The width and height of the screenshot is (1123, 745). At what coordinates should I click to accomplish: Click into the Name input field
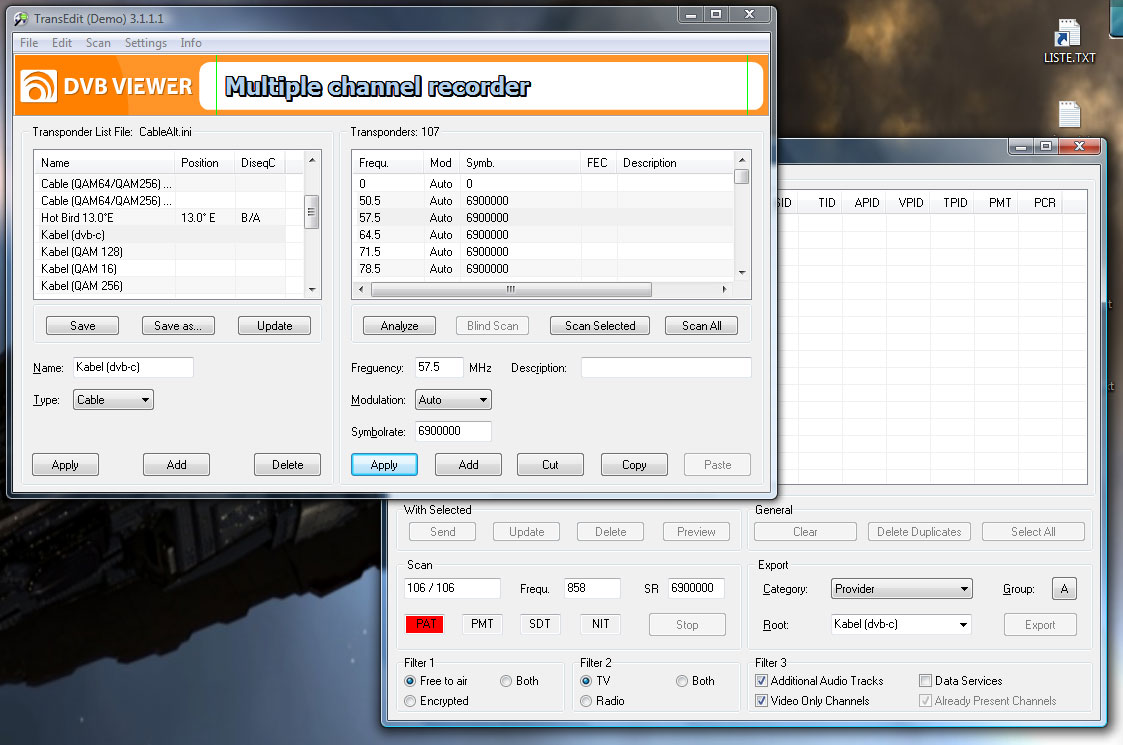(x=133, y=367)
